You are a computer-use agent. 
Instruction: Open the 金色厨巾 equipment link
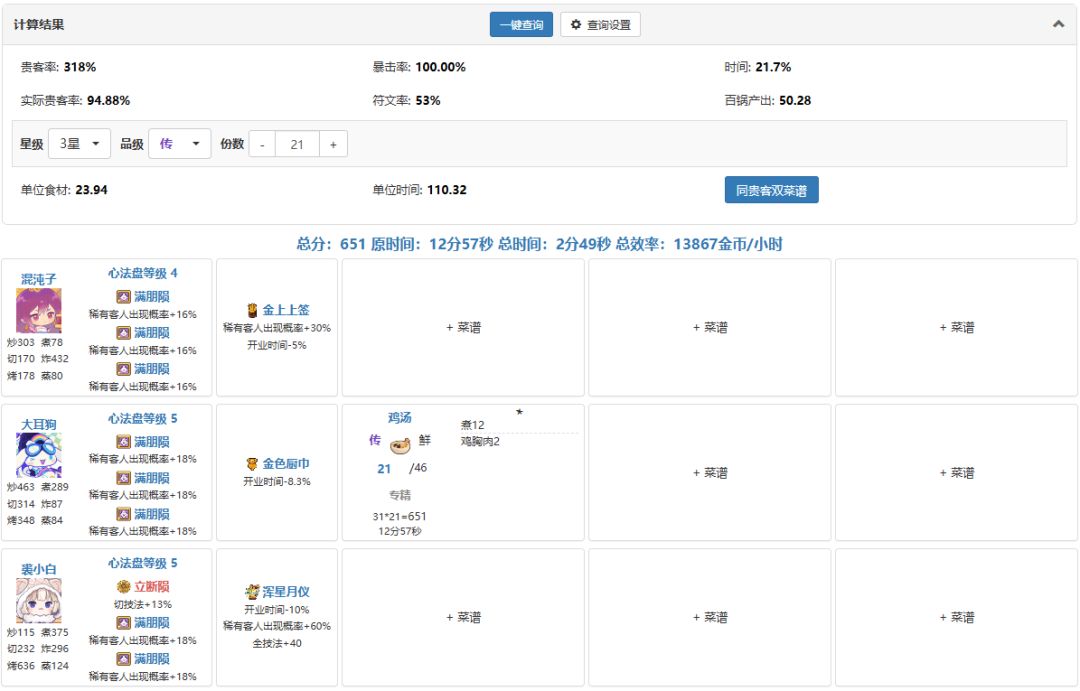pos(286,464)
